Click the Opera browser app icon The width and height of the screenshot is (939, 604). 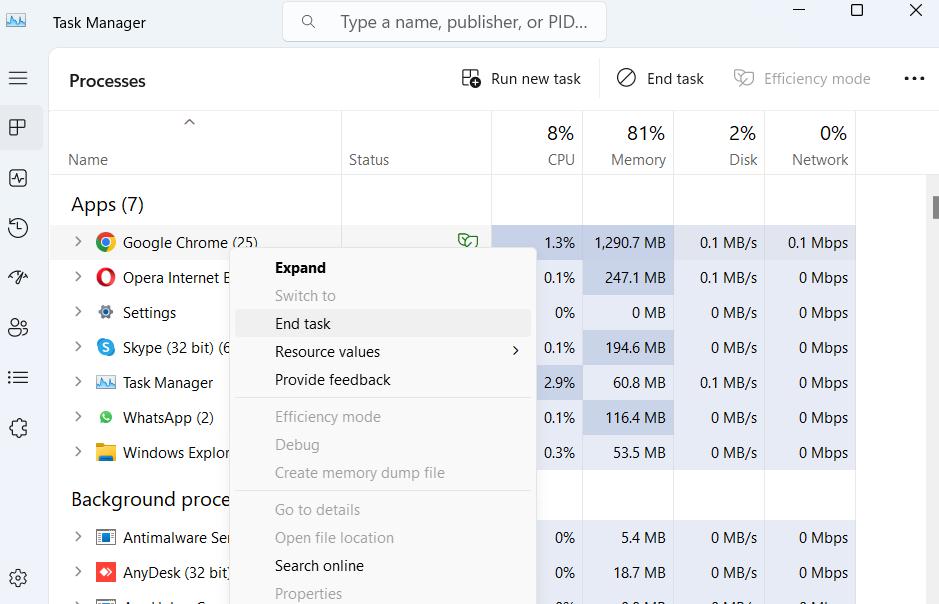[106, 277]
